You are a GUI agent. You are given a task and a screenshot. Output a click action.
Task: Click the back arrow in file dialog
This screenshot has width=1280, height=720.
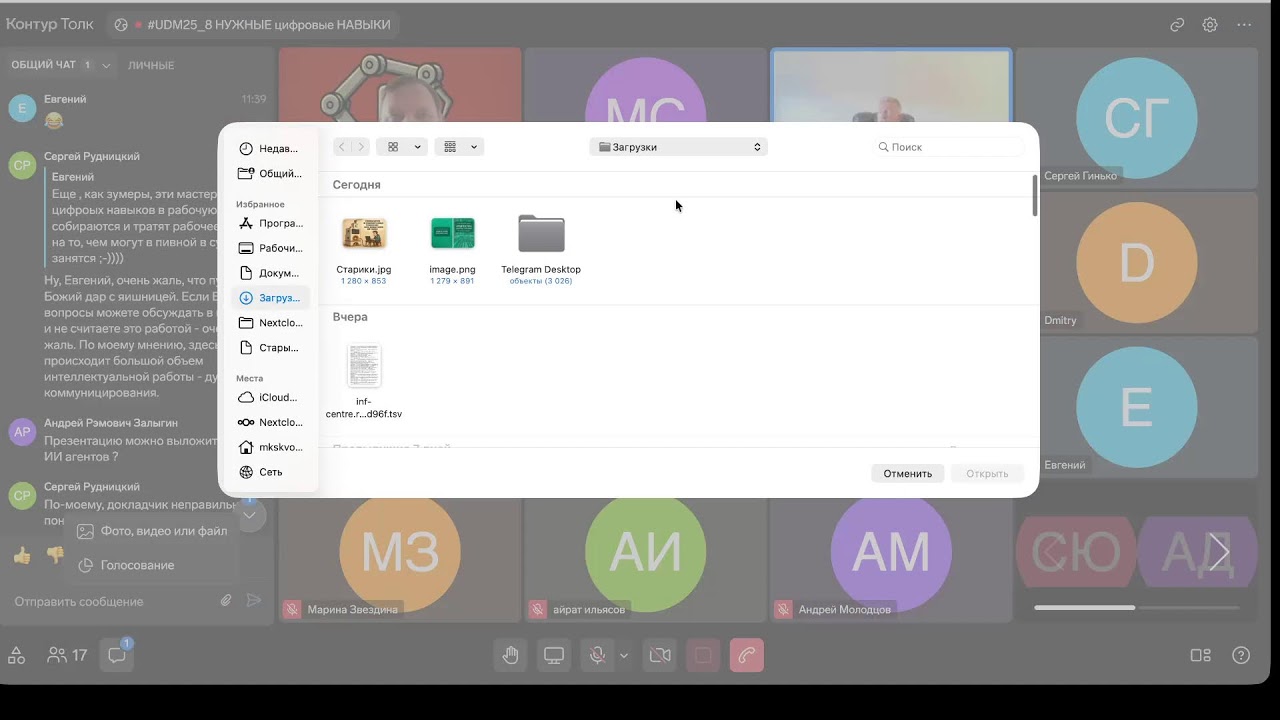[342, 147]
